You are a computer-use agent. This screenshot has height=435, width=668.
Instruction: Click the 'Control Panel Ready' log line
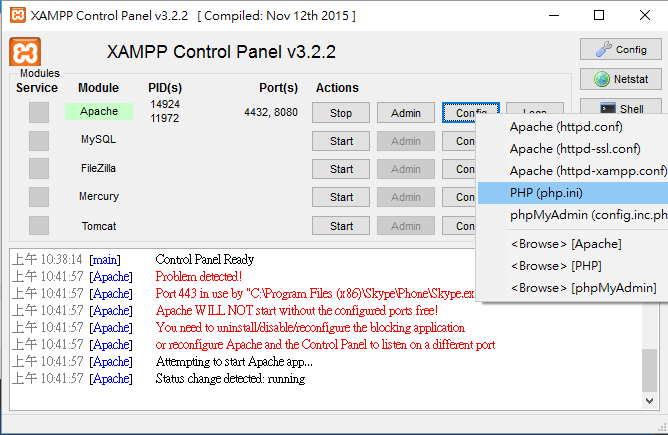pyautogui.click(x=204, y=259)
